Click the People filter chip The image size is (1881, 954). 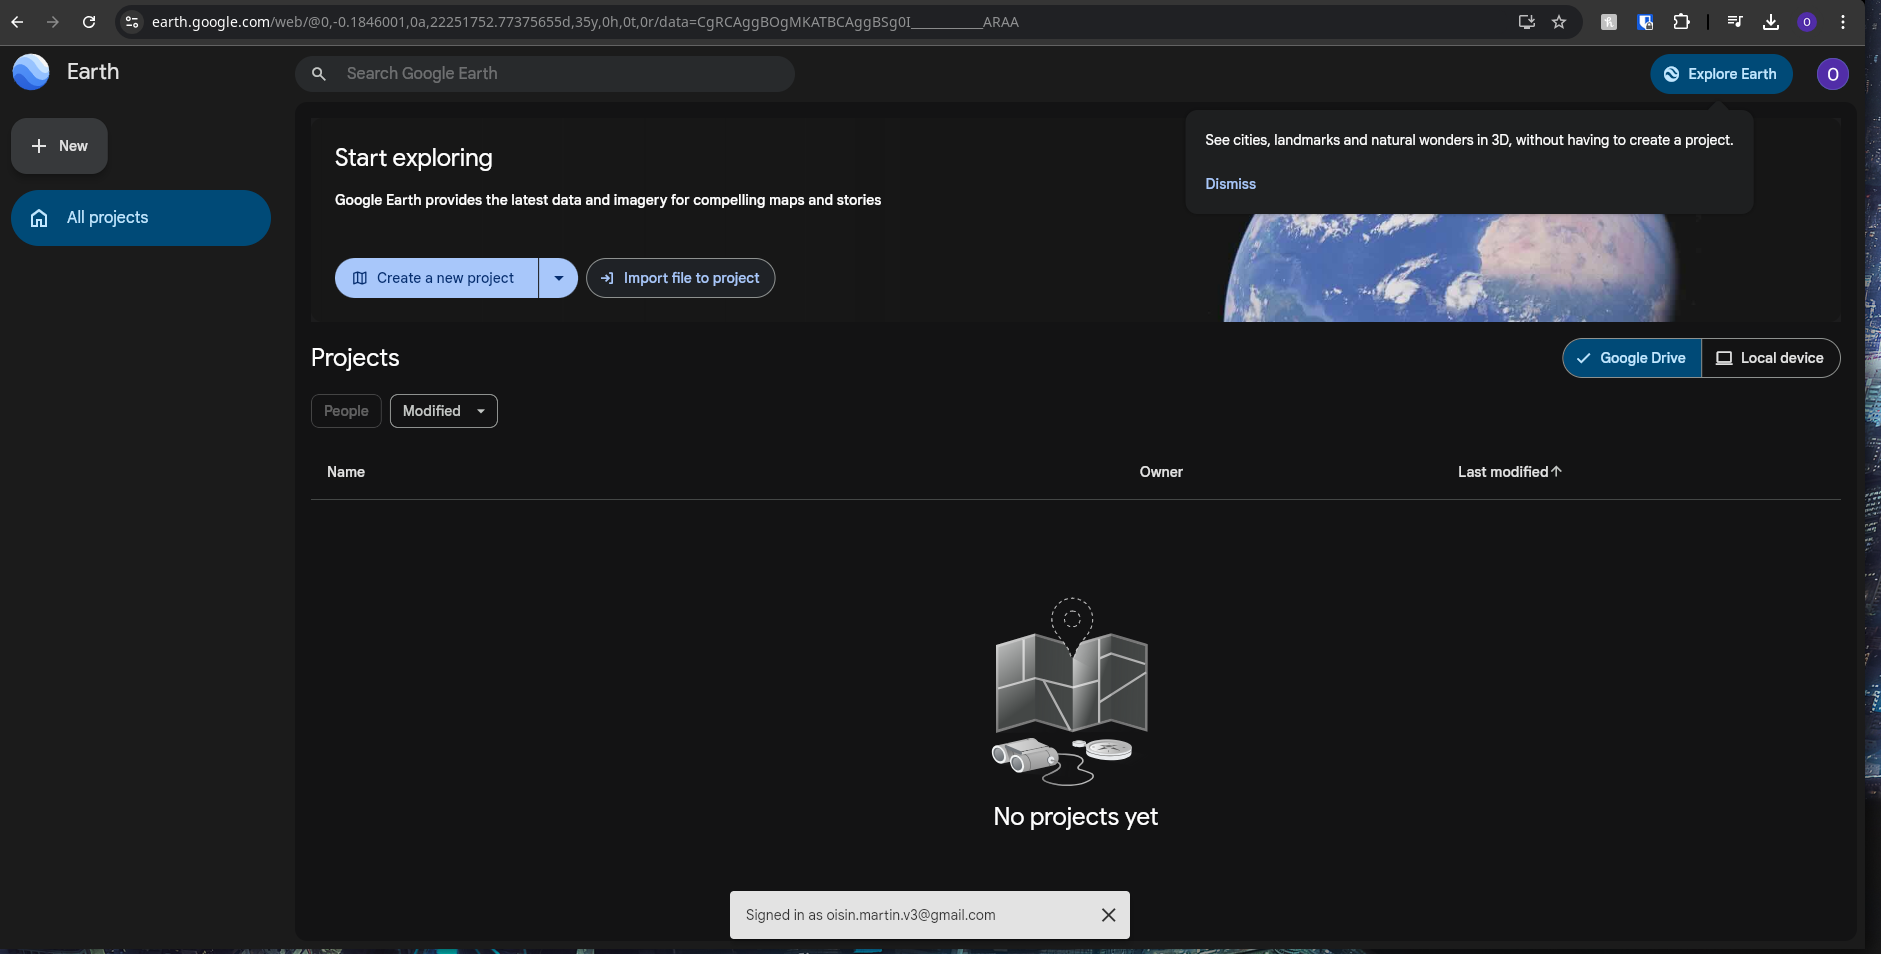(346, 411)
